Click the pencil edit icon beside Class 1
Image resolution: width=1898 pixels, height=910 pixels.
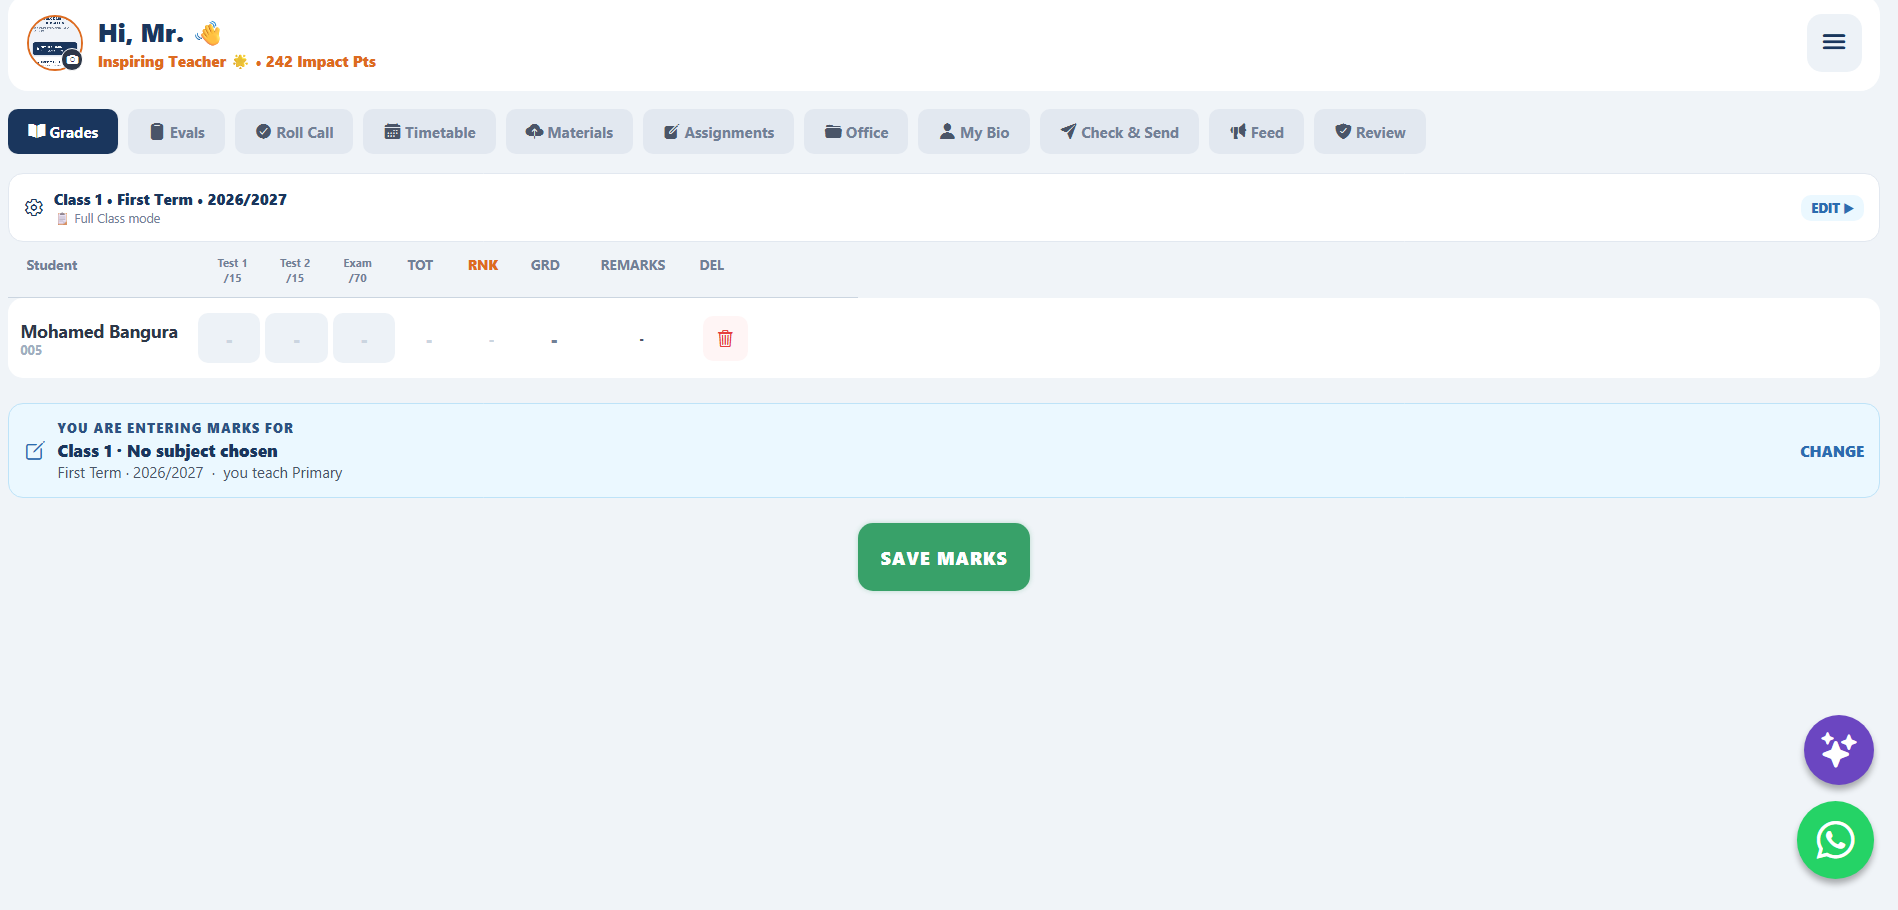tap(35, 451)
